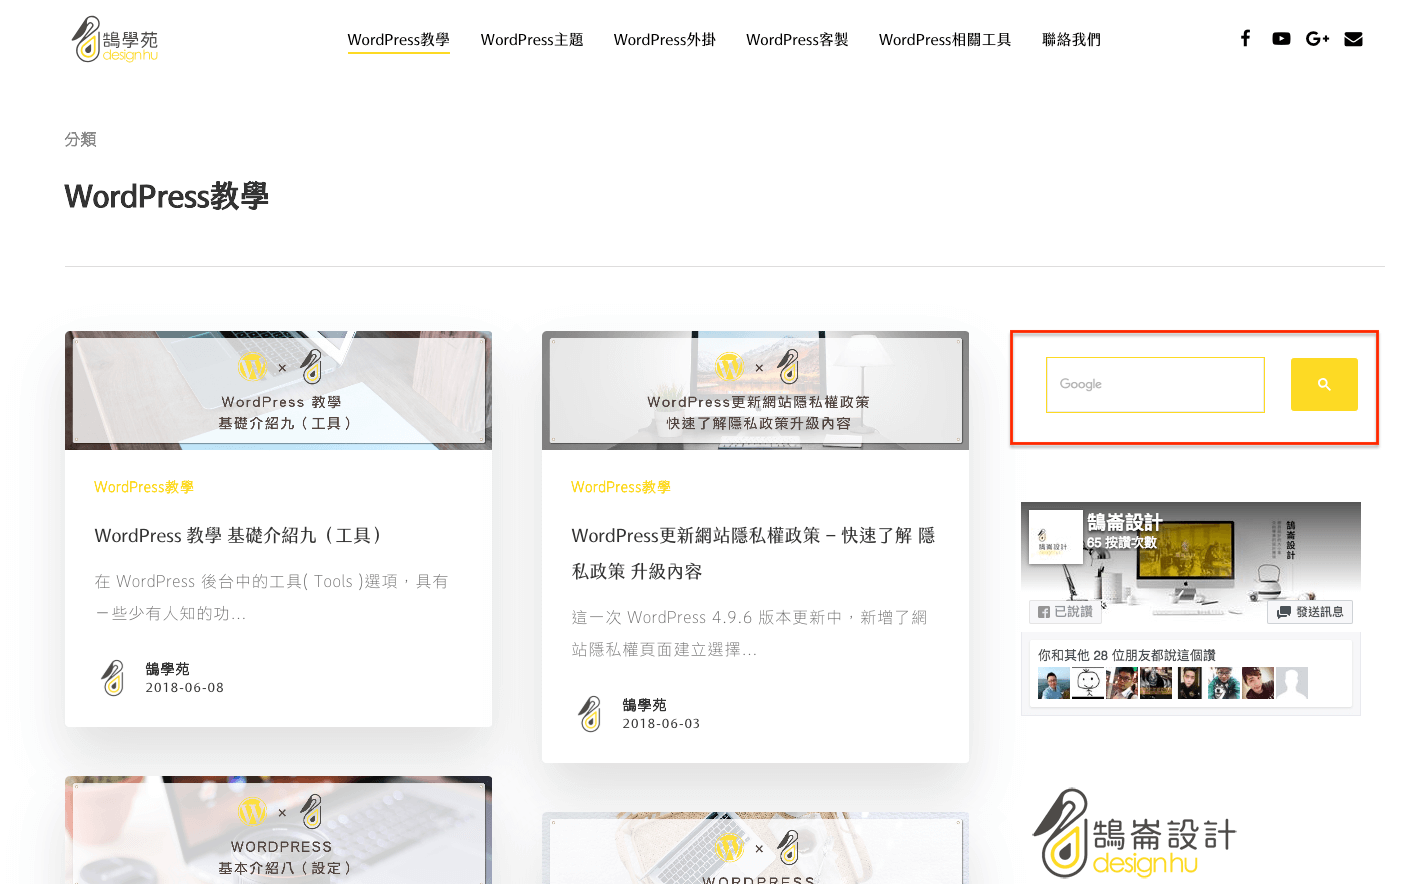The height and width of the screenshot is (884, 1416).
Task: Click the 基礎介紹九 post thumbnail image
Action: pos(278,390)
